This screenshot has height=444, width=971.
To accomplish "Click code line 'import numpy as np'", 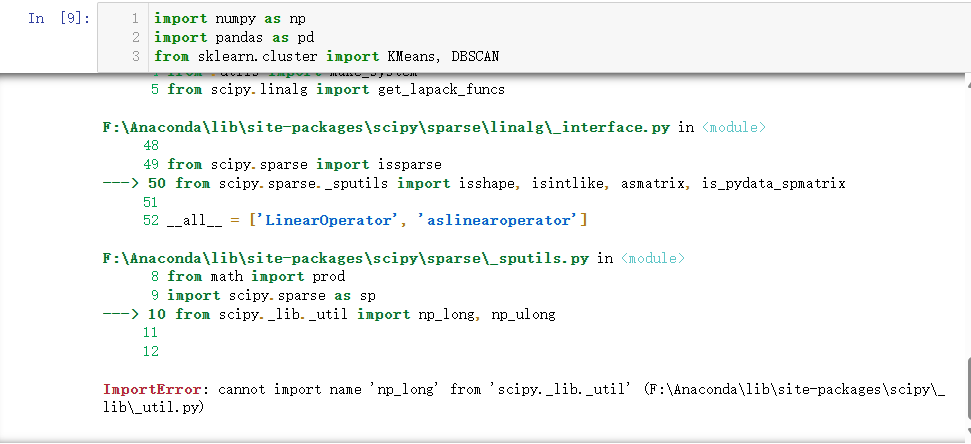I will tap(230, 19).
